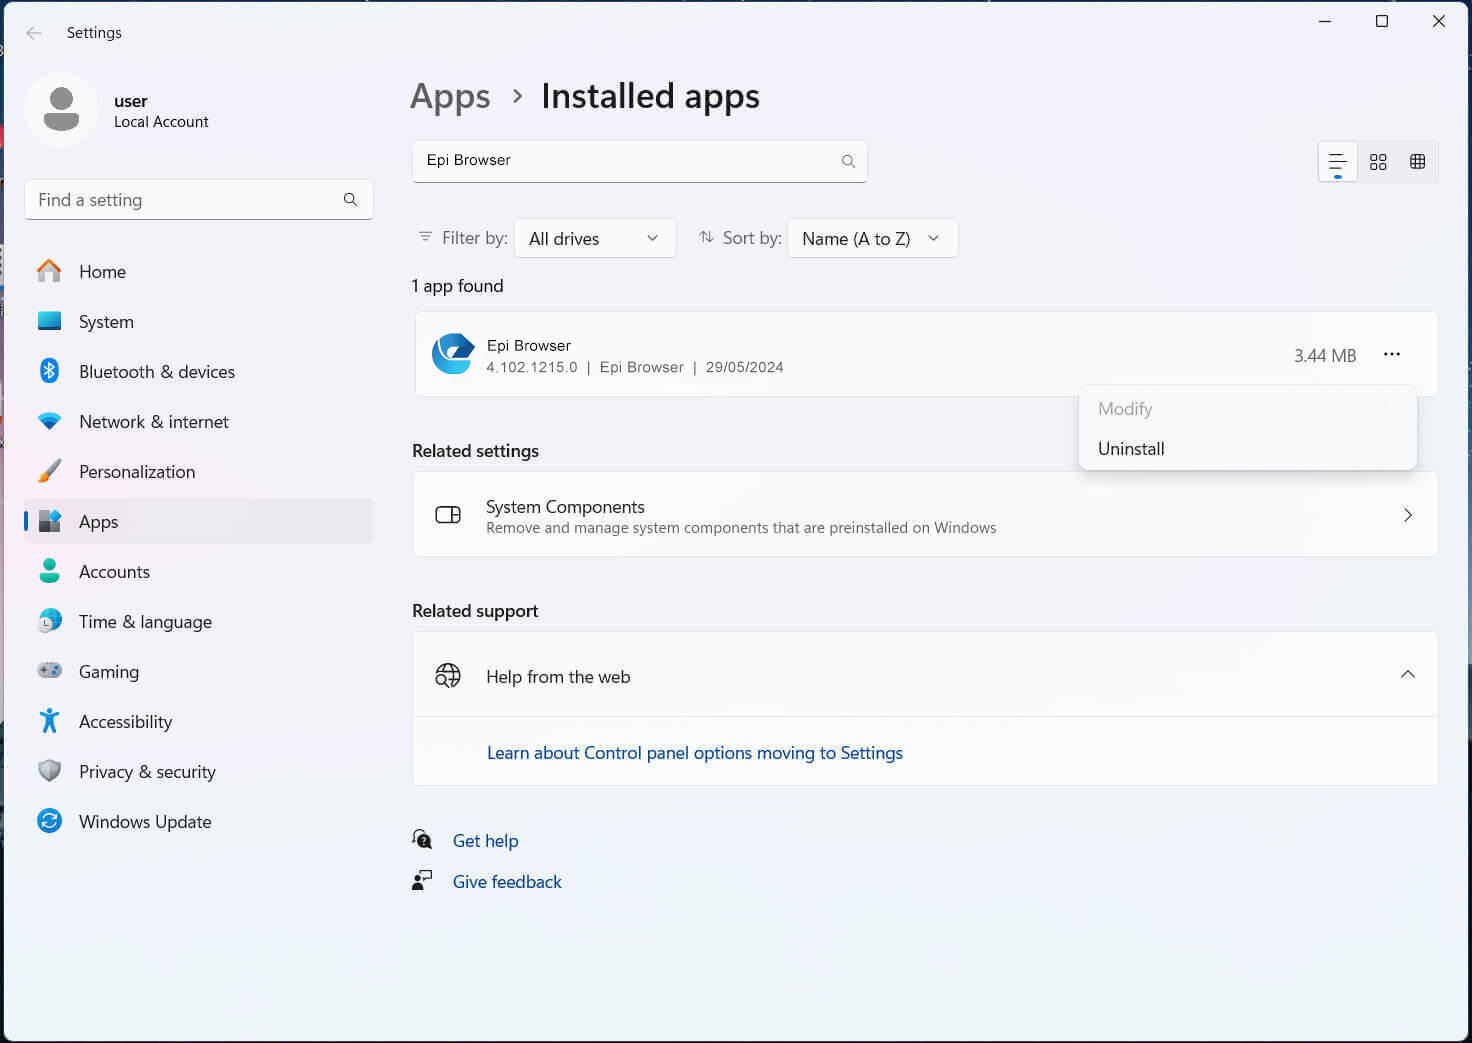Collapse the Help from the web section
This screenshot has height=1043, width=1472.
coord(1407,674)
